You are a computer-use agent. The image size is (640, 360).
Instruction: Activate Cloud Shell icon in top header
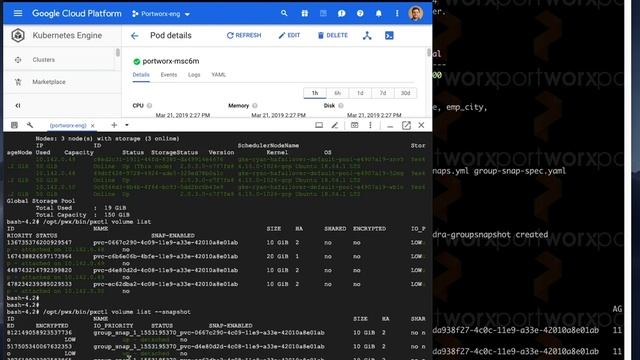(x=323, y=13)
